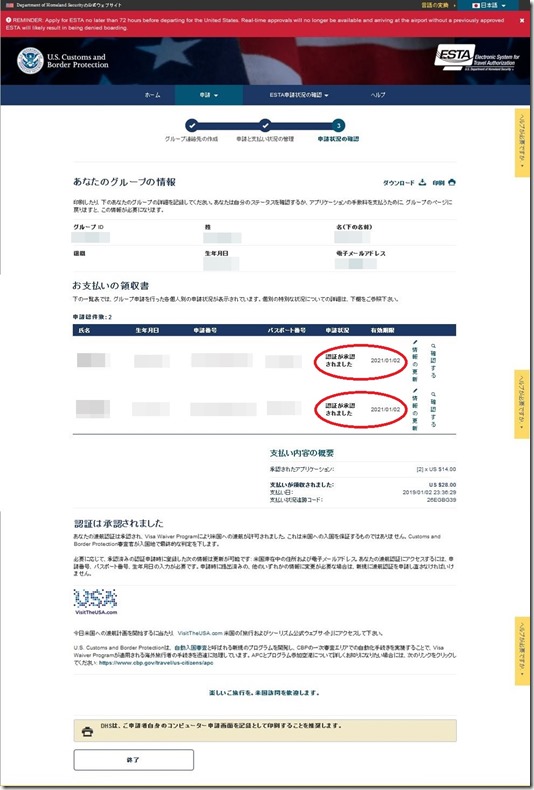Close the red reminder banner
The image size is (534, 790).
tap(522, 20)
